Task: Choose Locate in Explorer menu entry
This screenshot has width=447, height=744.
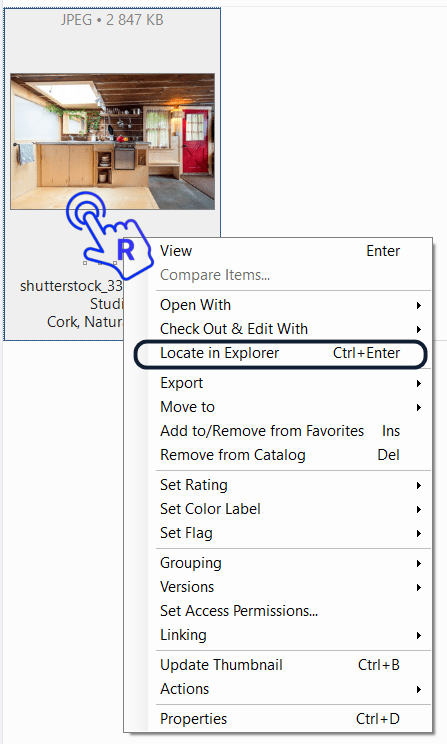Action: tap(280, 353)
